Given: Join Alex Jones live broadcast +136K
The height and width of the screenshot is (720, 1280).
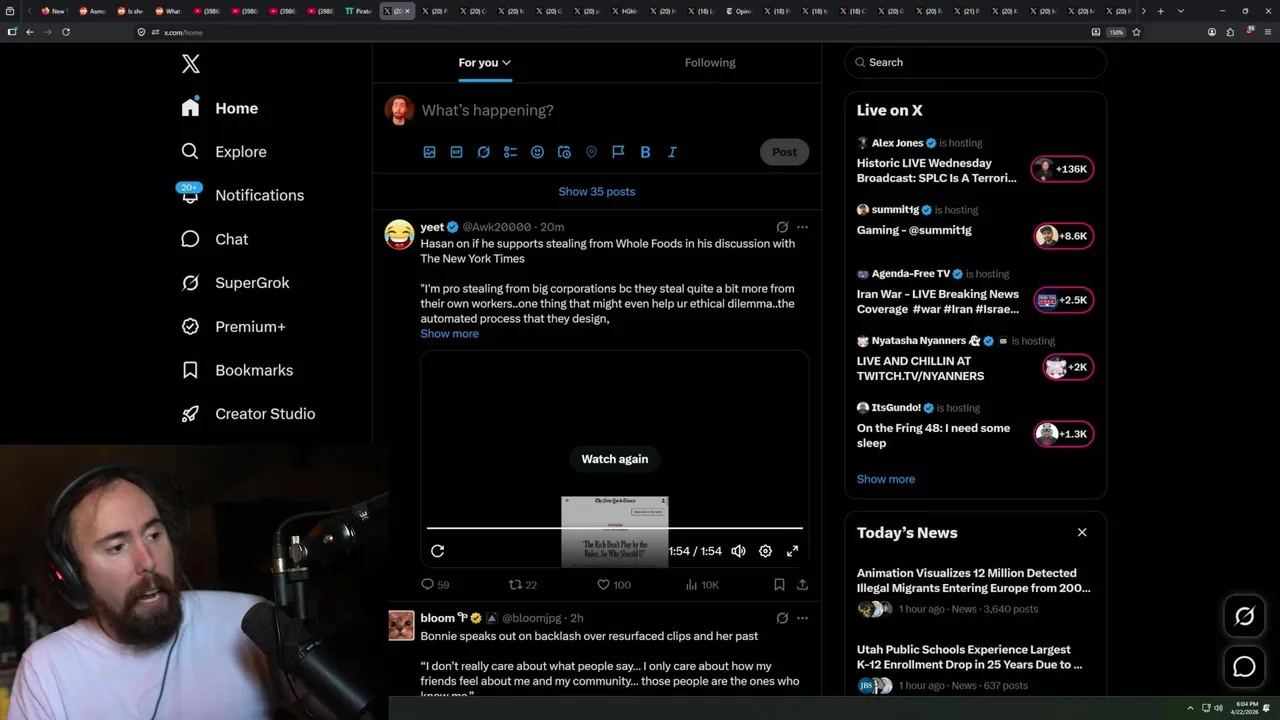Looking at the screenshot, I should [1062, 169].
